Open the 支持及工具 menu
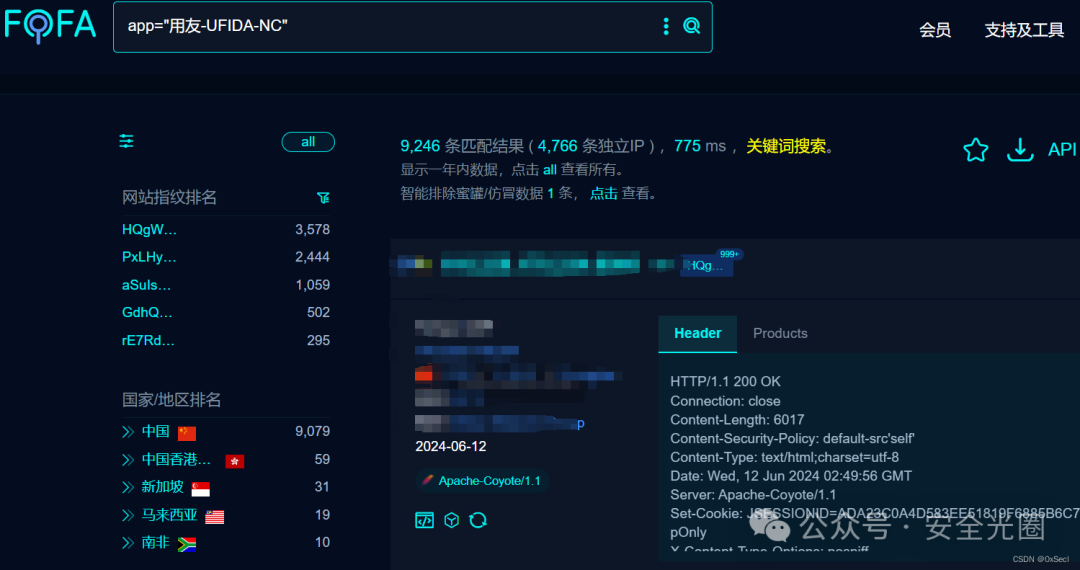 pyautogui.click(x=1024, y=30)
